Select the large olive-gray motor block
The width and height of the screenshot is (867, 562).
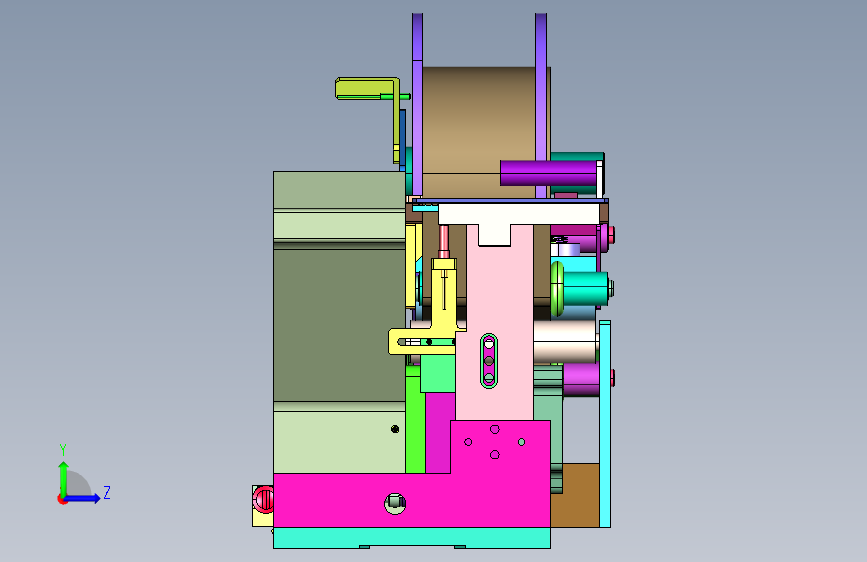(x=339, y=322)
